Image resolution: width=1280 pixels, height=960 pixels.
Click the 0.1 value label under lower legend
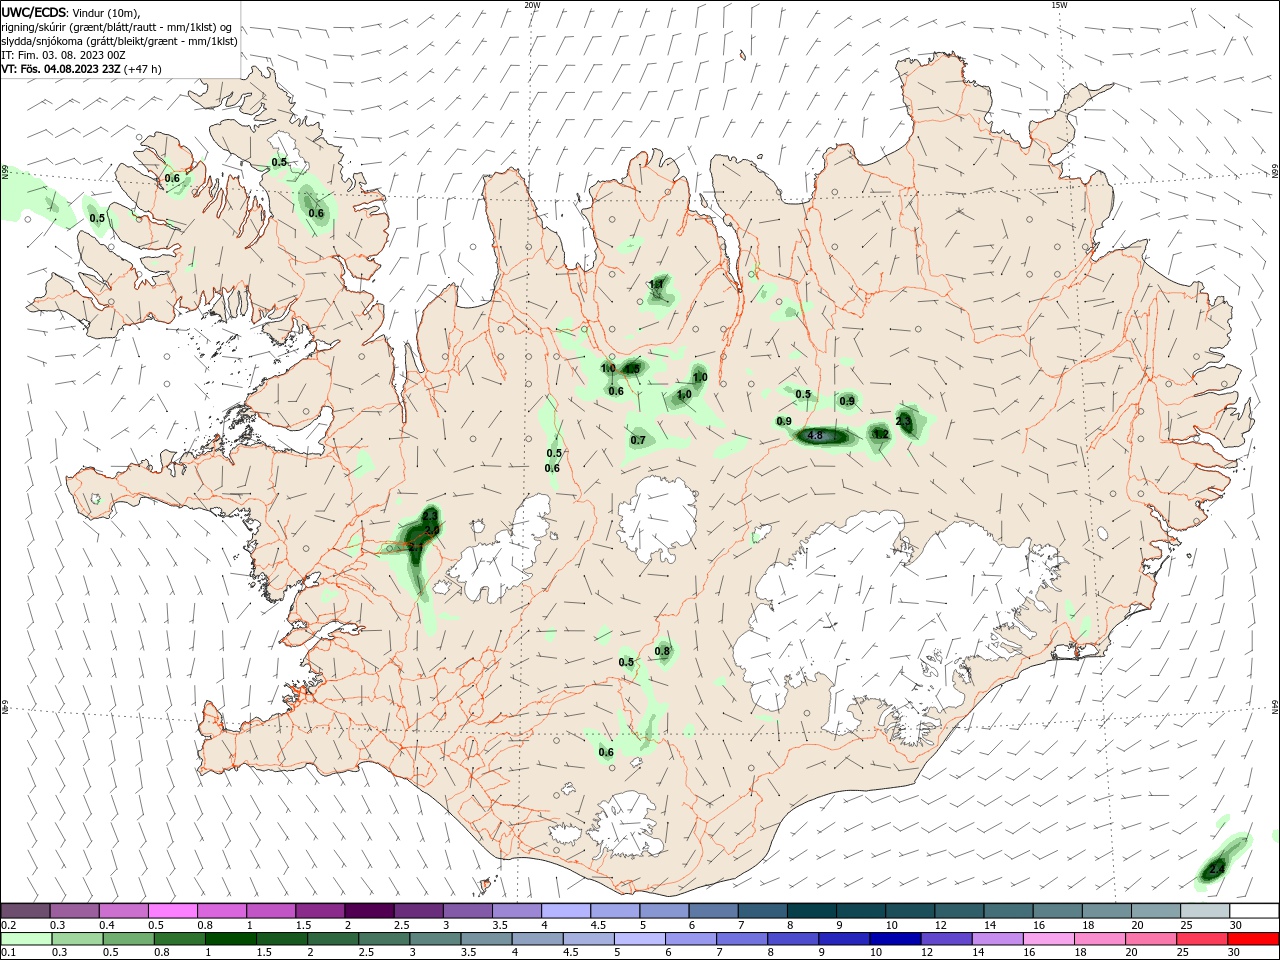click(x=8, y=953)
